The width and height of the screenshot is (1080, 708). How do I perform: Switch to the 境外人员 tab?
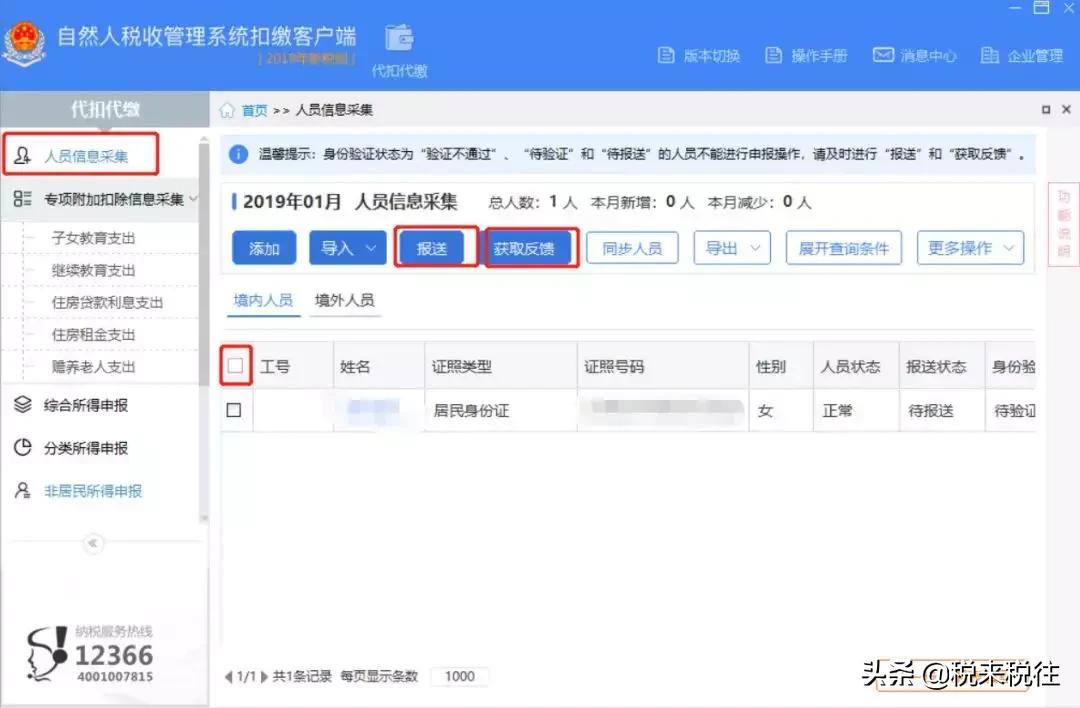click(345, 299)
